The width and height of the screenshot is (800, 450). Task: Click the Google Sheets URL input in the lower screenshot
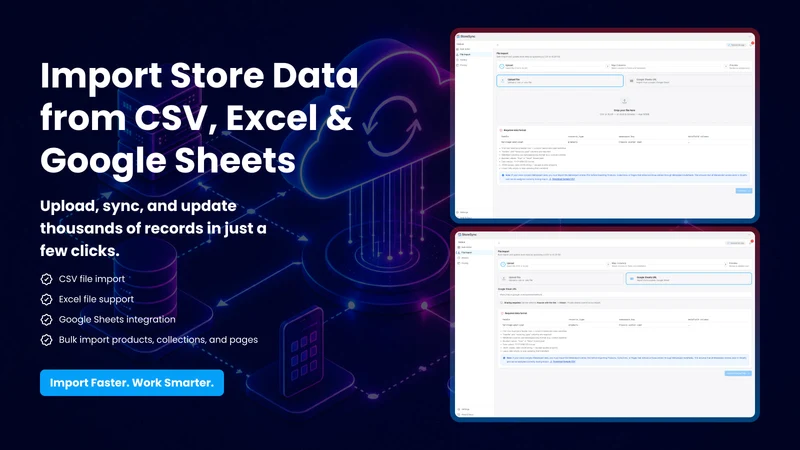[x=624, y=294]
